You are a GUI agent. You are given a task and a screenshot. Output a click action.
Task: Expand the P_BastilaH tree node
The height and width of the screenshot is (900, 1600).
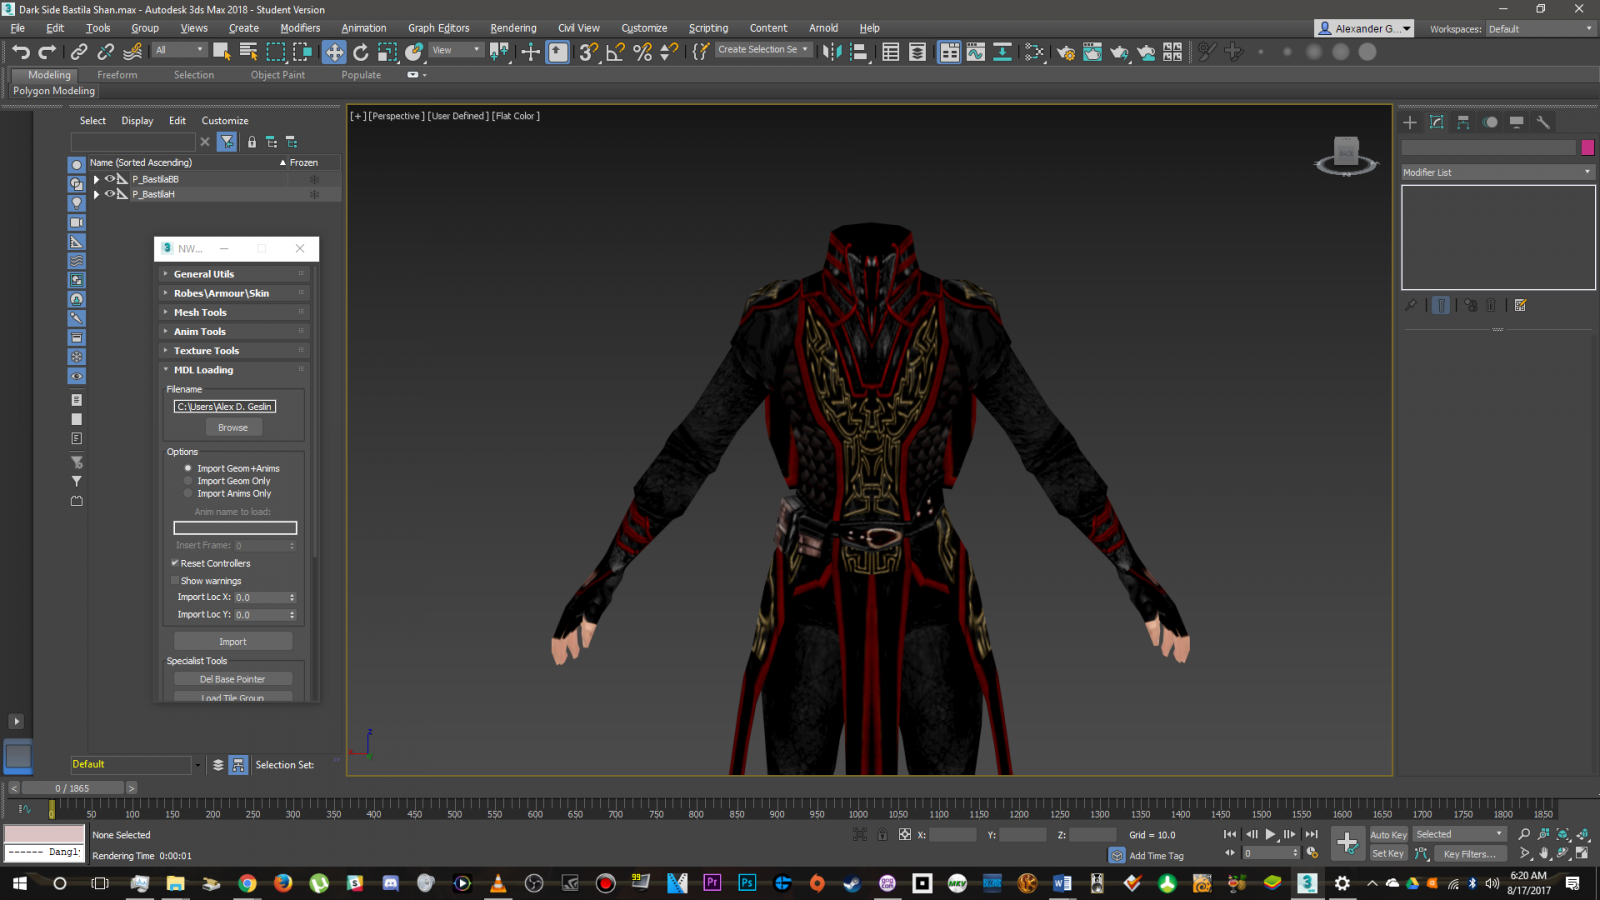point(96,194)
